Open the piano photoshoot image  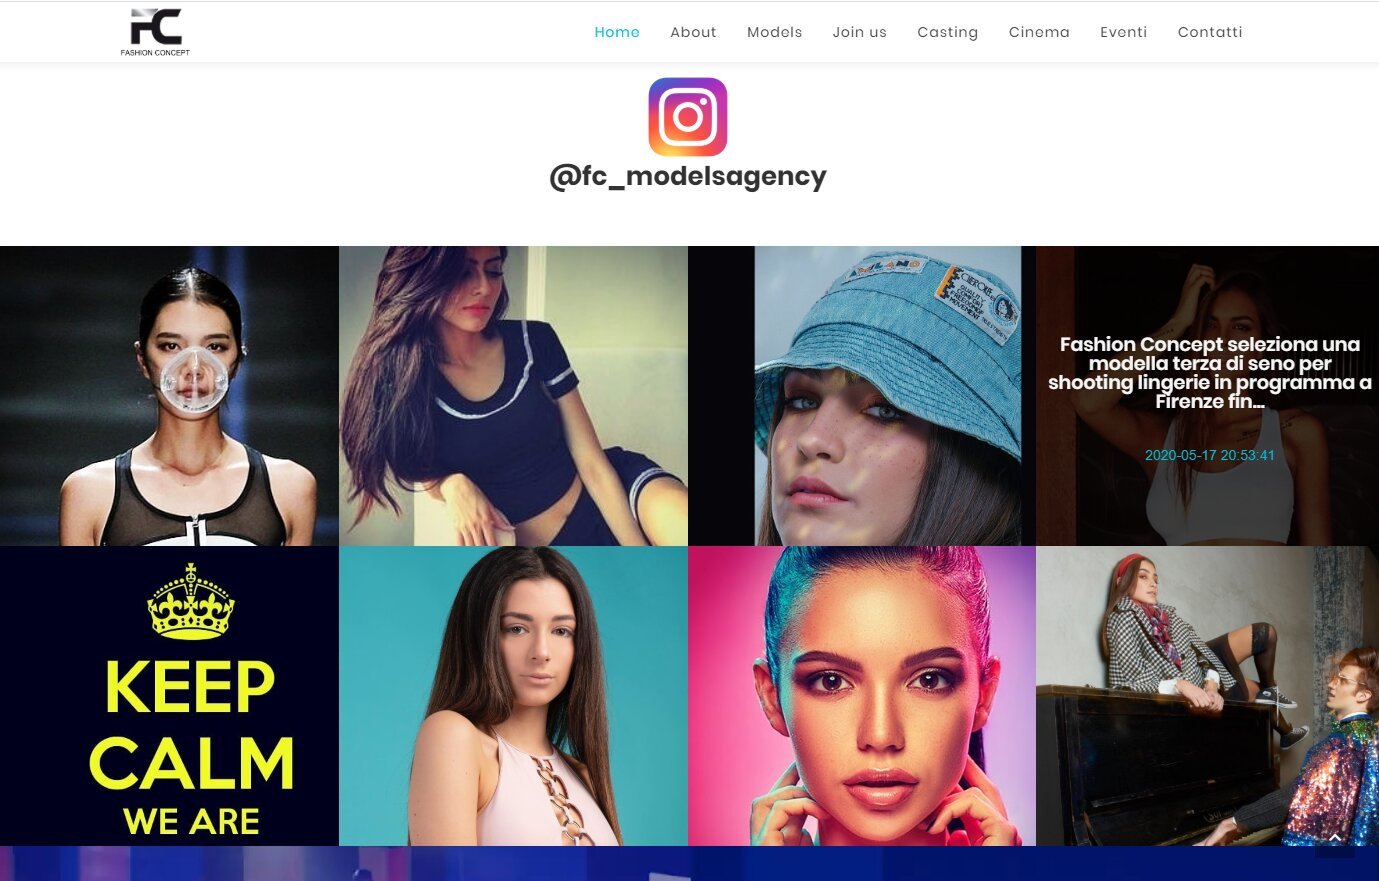point(1207,696)
